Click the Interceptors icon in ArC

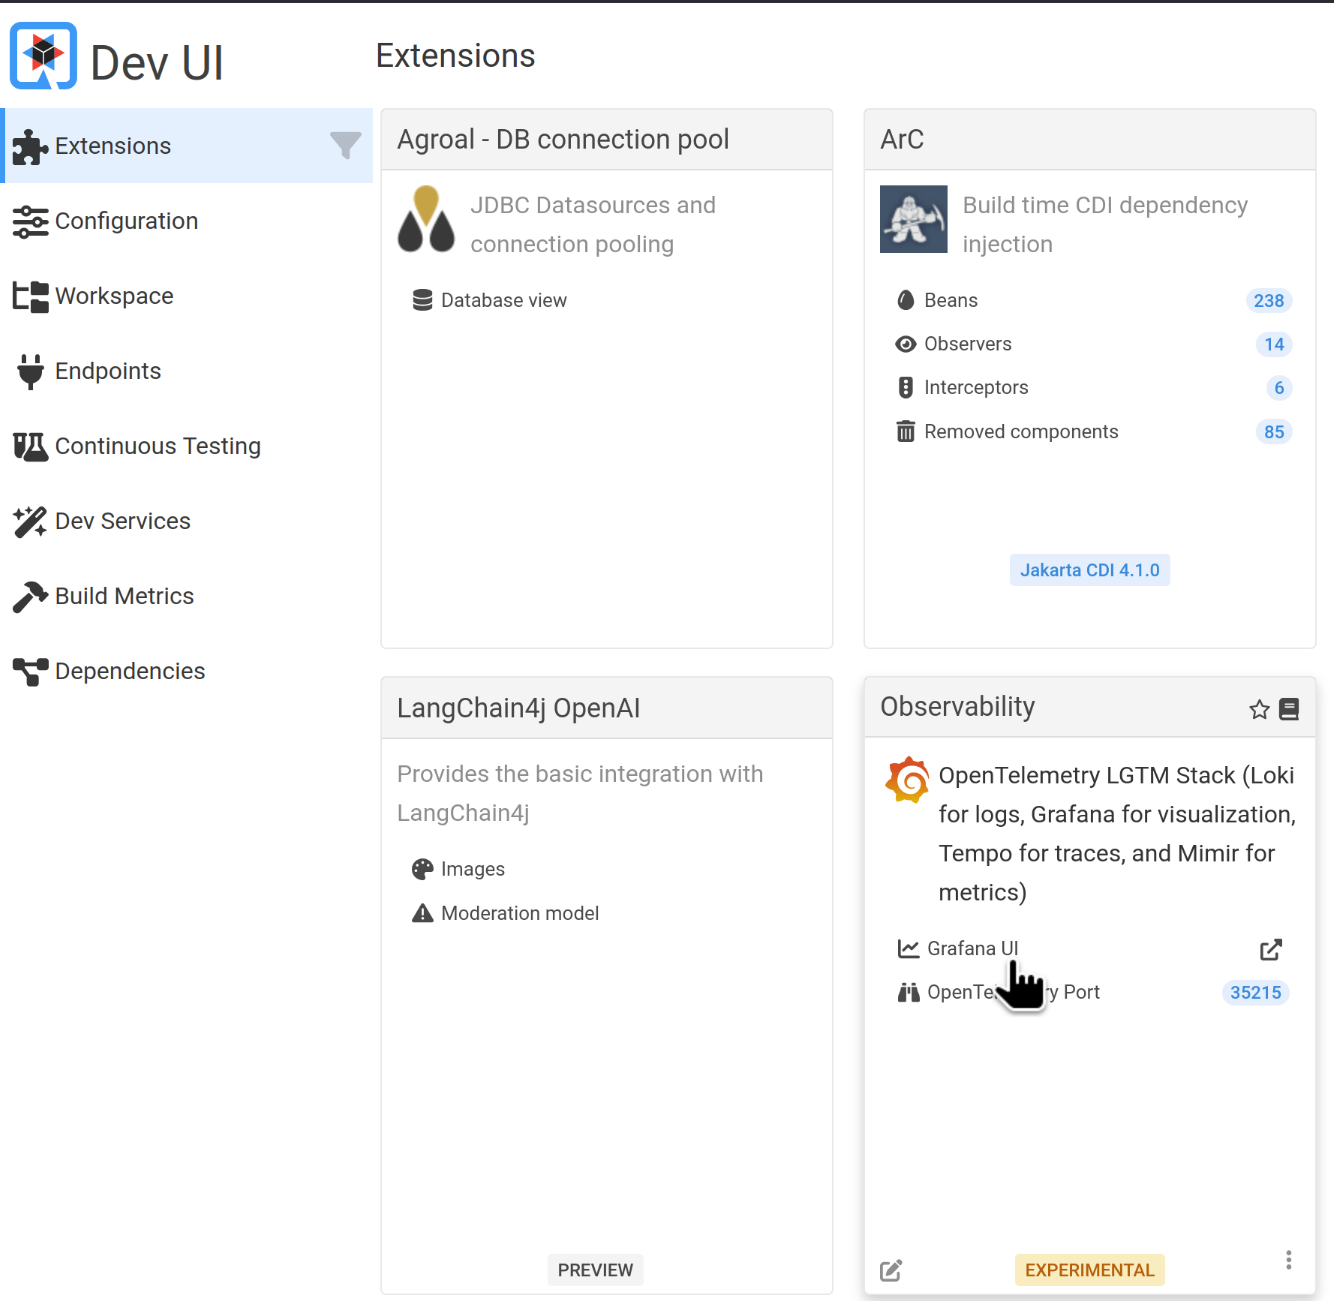point(905,388)
